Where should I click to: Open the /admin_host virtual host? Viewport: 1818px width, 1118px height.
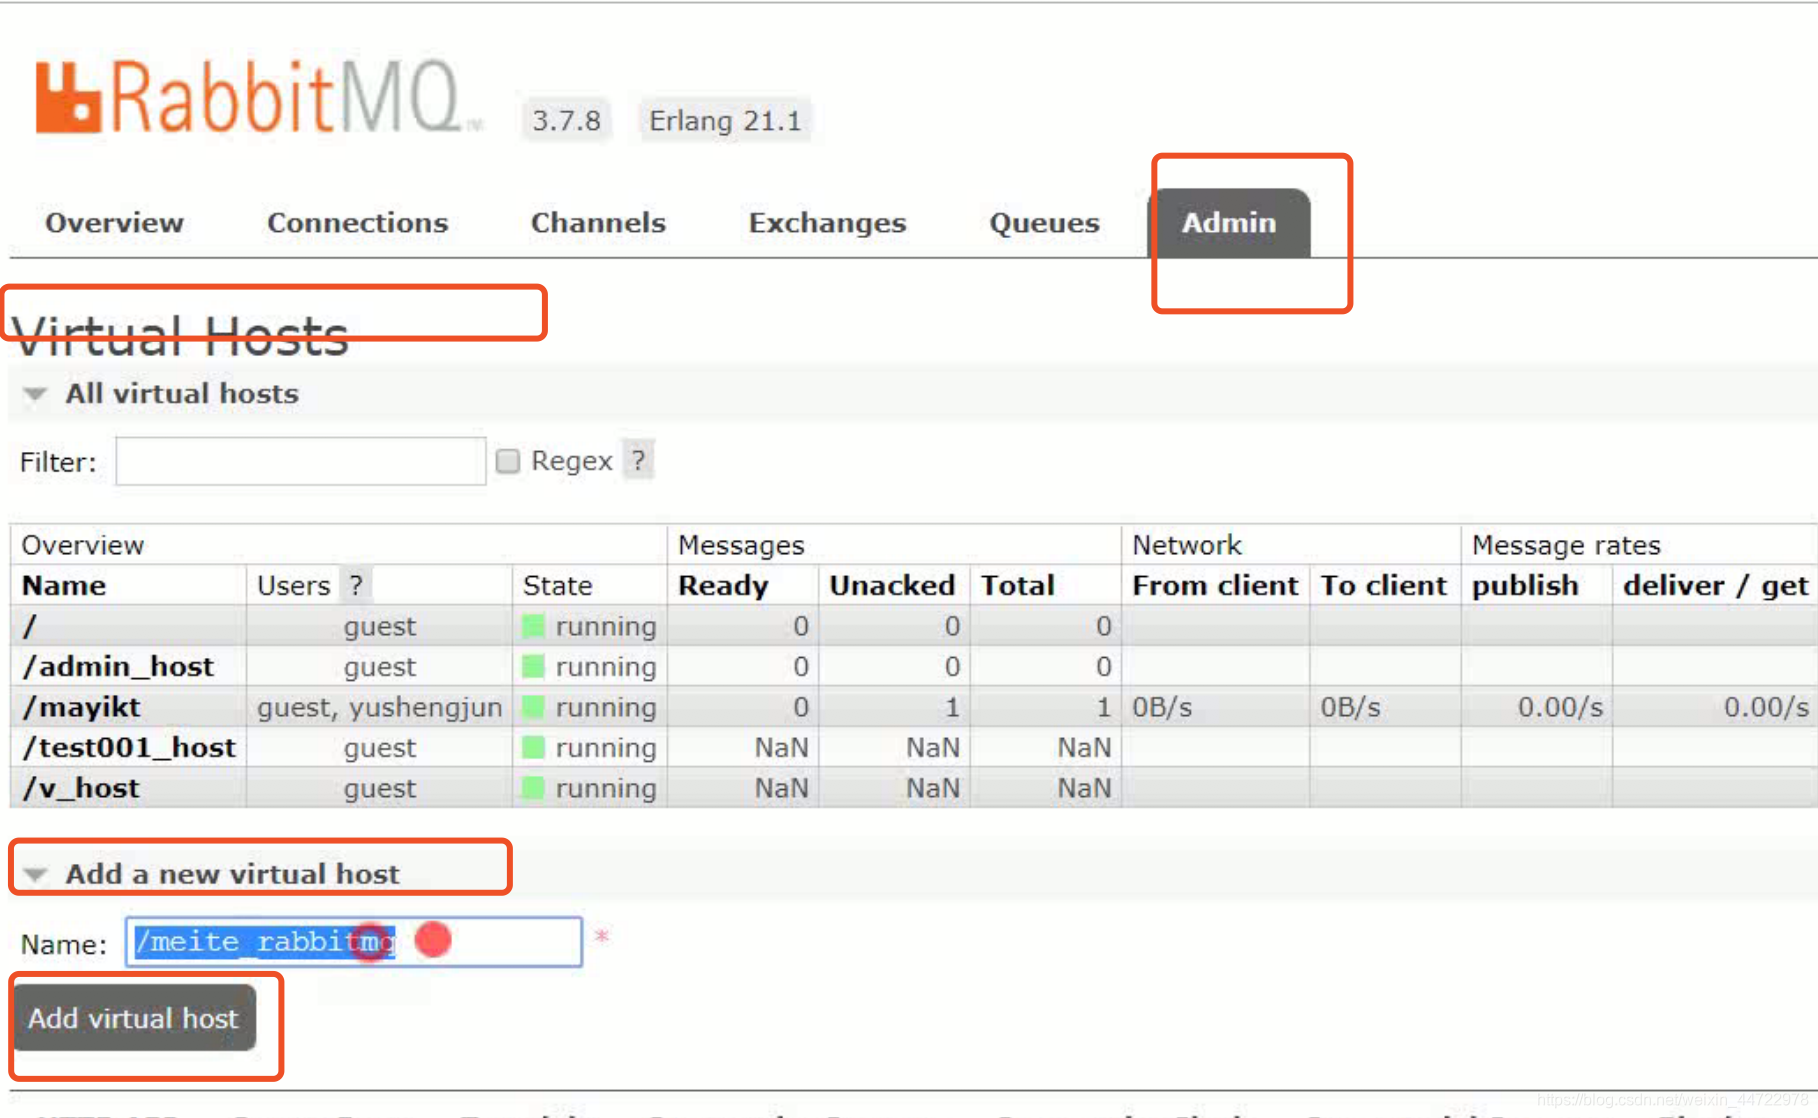(x=118, y=667)
